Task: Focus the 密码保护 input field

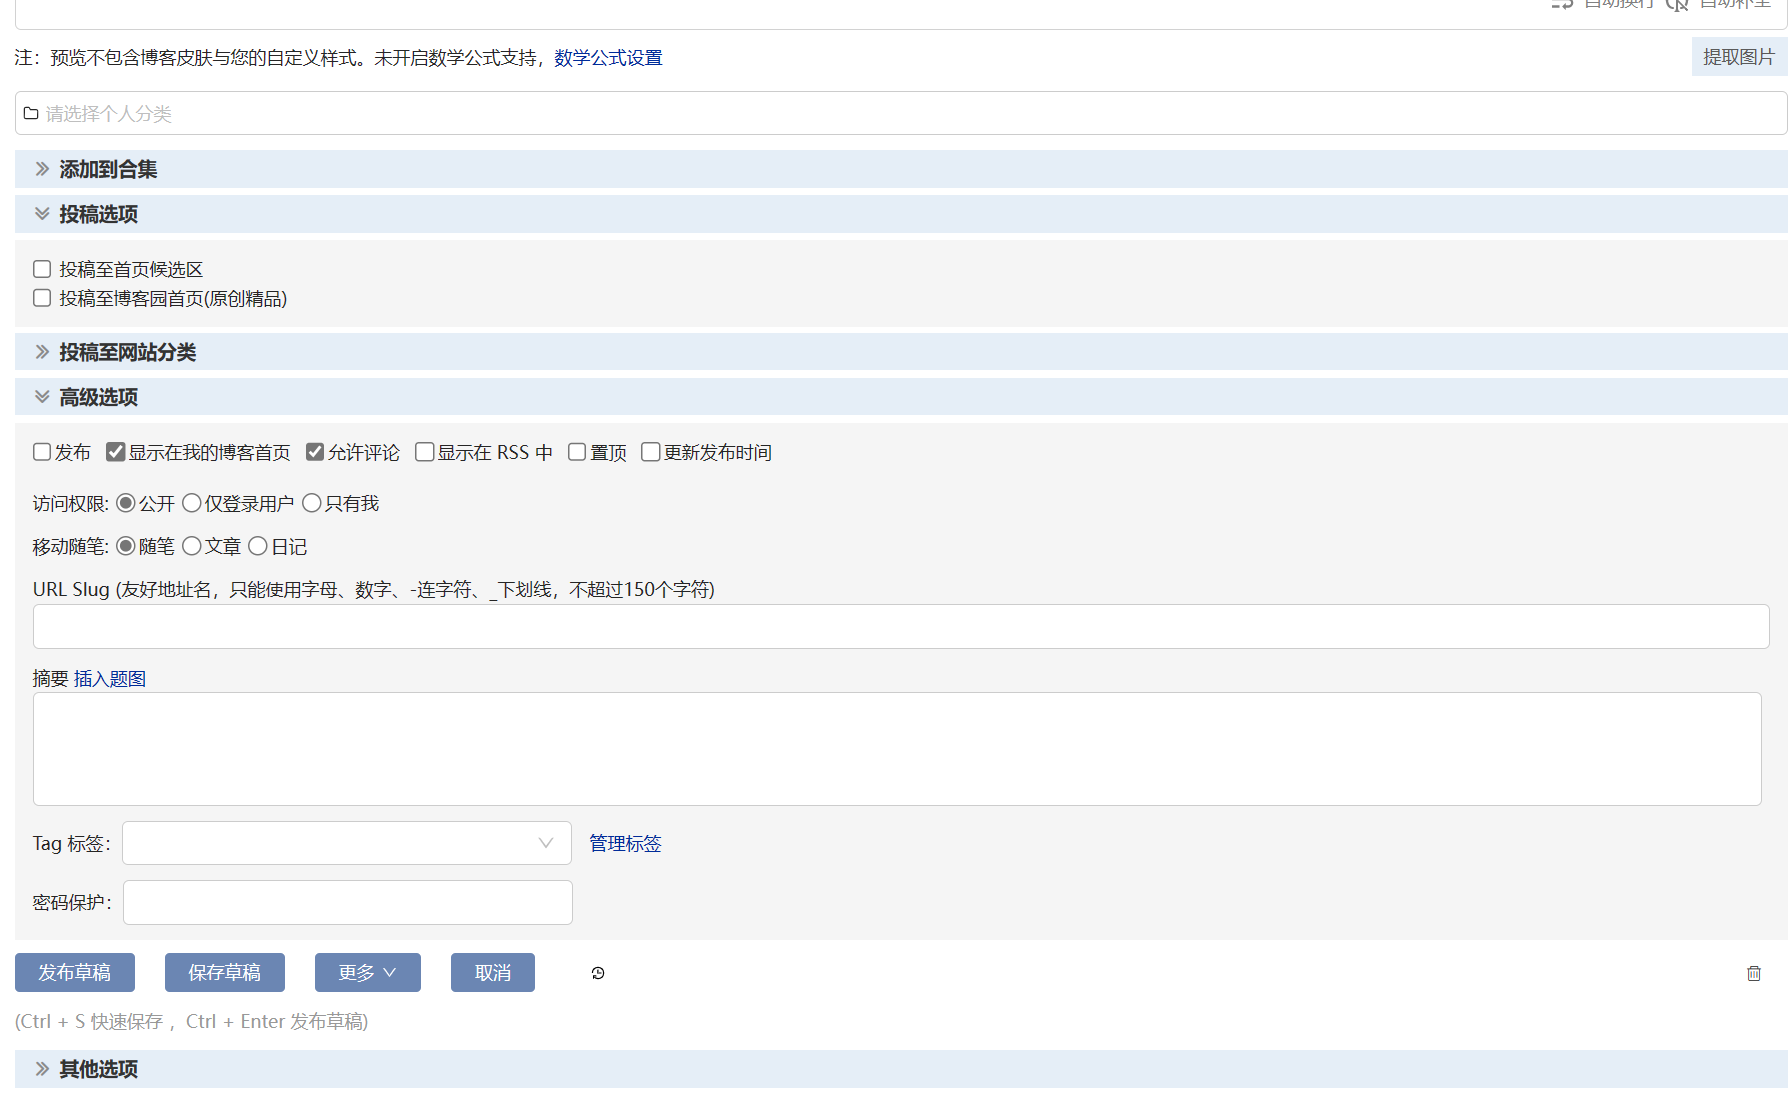Action: pos(348,902)
